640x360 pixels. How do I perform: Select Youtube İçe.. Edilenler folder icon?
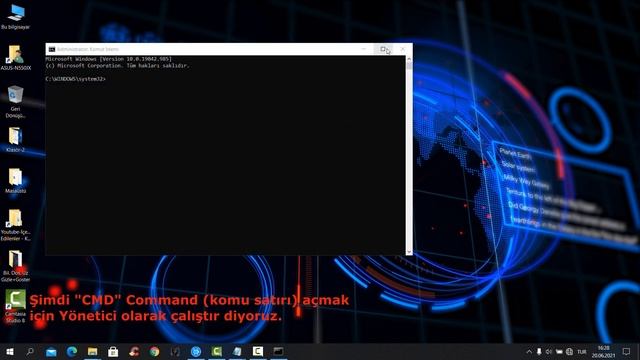[x=16, y=225]
